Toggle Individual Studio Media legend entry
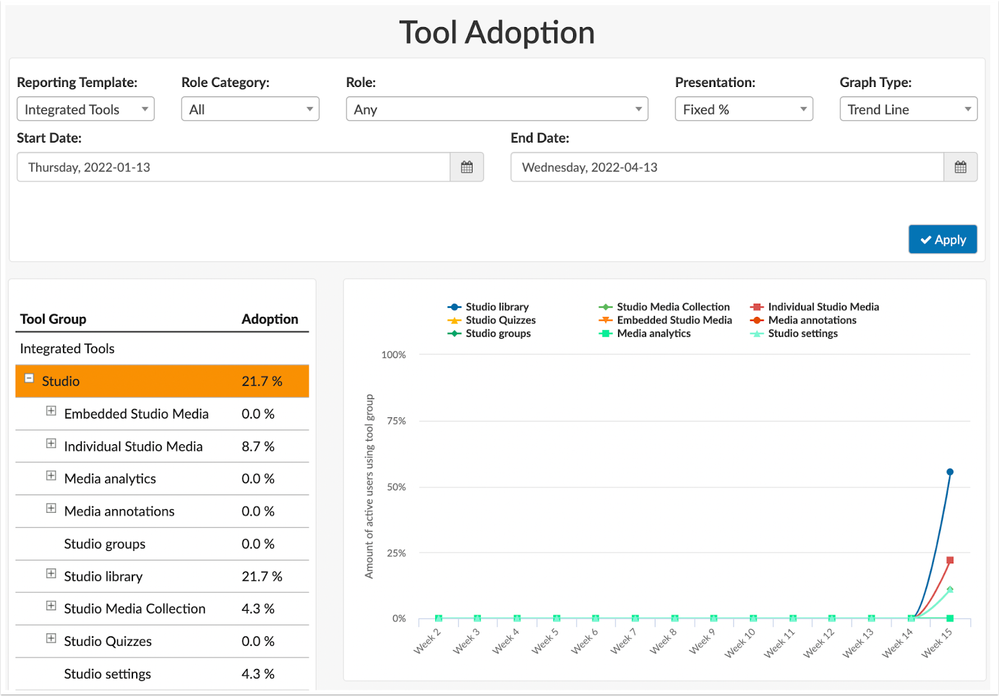The height and width of the screenshot is (696, 999). (x=814, y=307)
